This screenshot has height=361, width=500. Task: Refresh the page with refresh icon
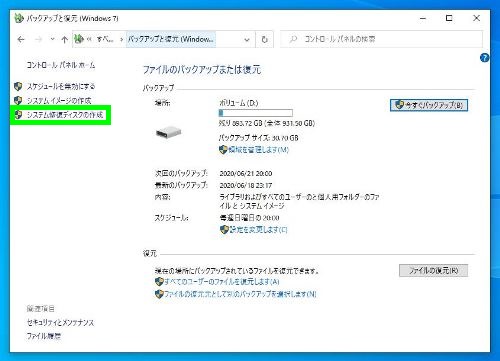(x=264, y=39)
